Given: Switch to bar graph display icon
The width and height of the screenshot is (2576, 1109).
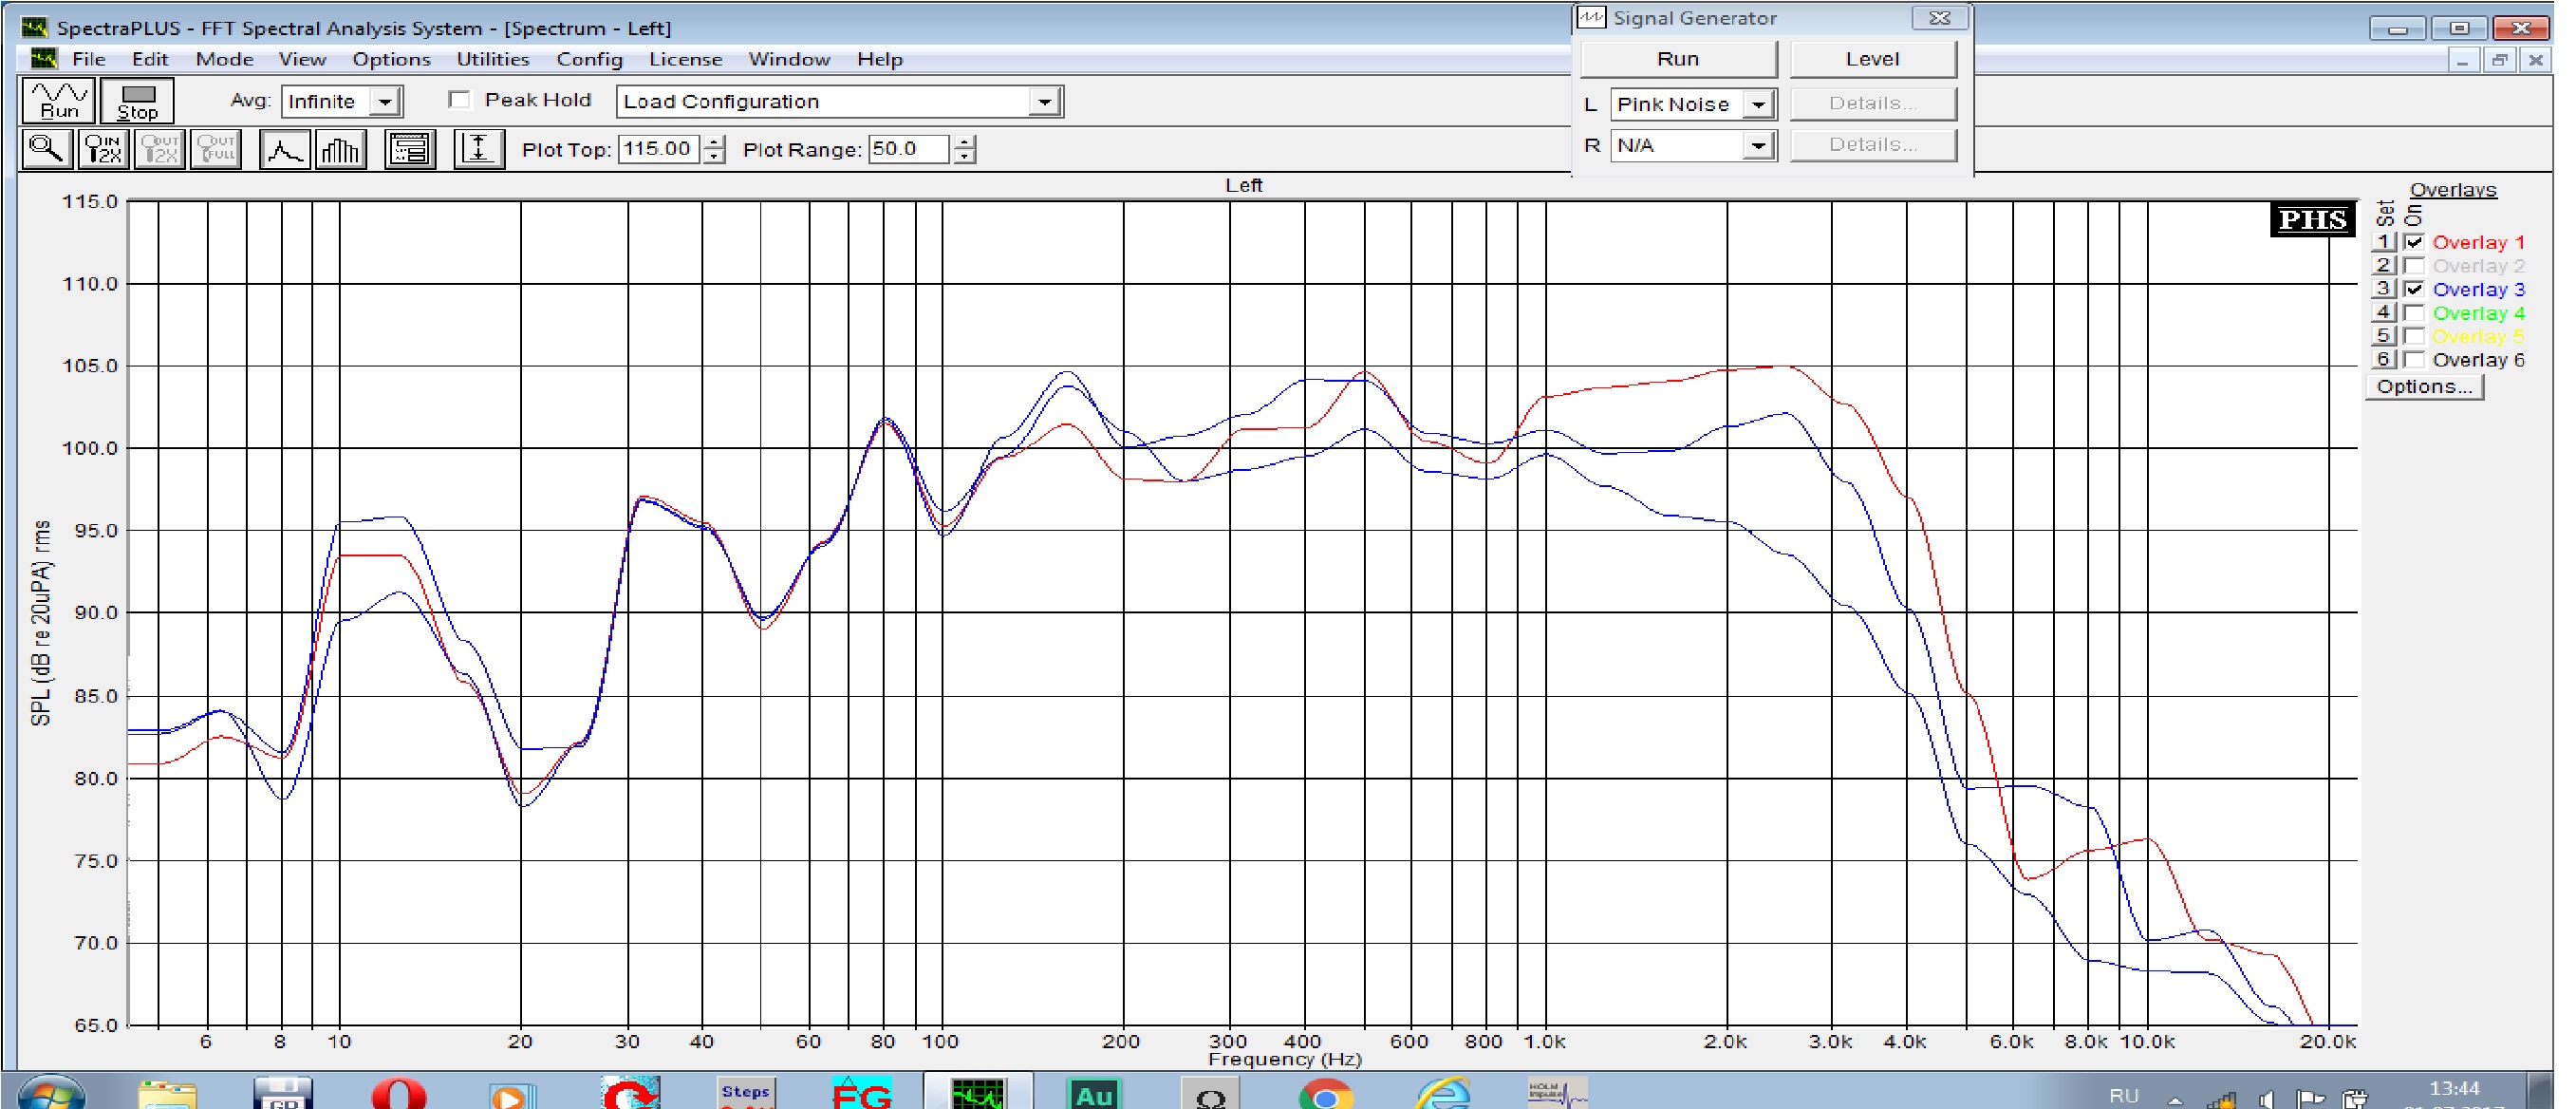Looking at the screenshot, I should [x=340, y=149].
